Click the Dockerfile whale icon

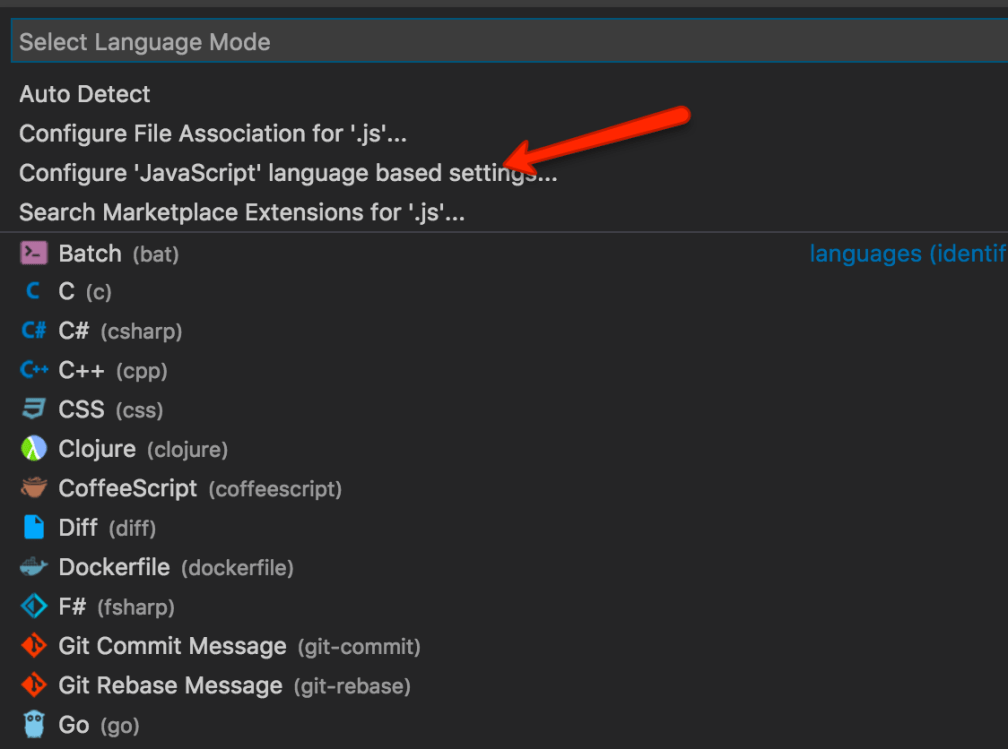tap(34, 568)
